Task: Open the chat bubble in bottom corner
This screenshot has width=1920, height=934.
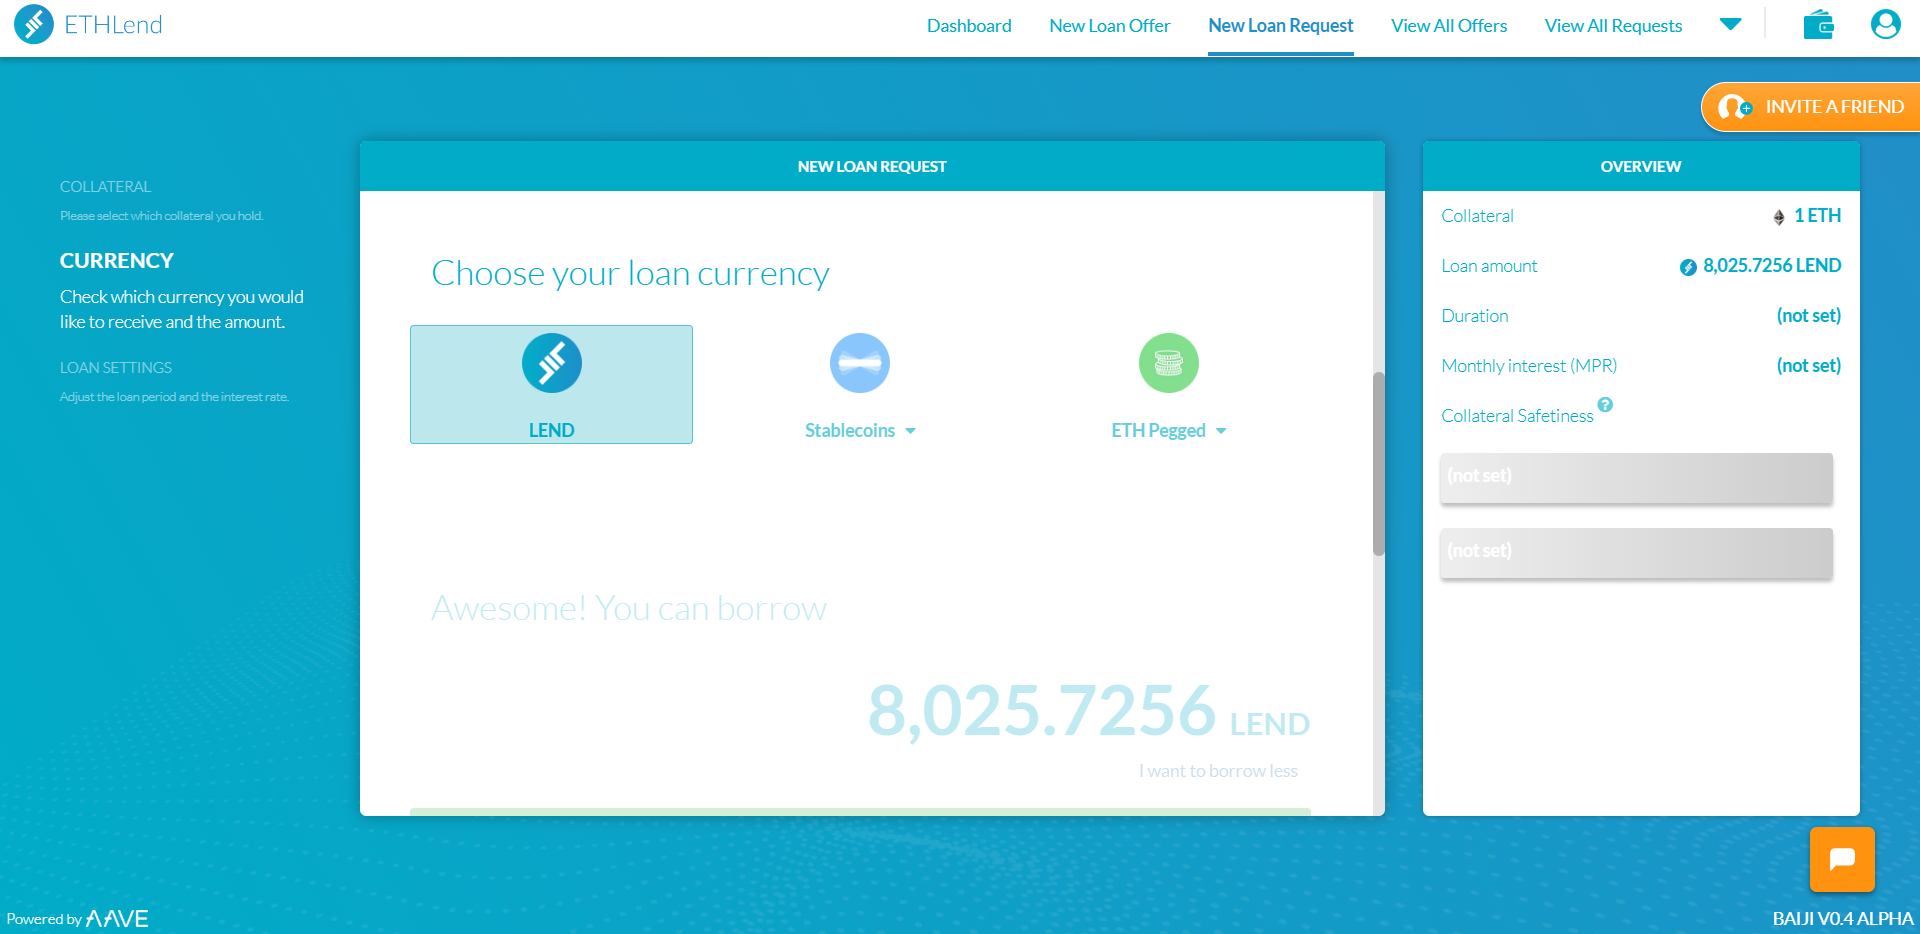Action: point(1842,859)
